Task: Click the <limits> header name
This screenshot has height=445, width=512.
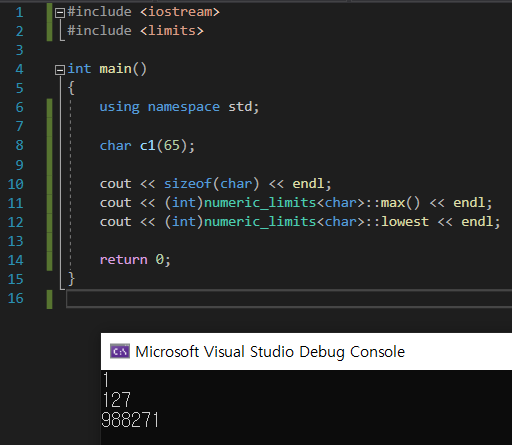Action: (x=172, y=31)
